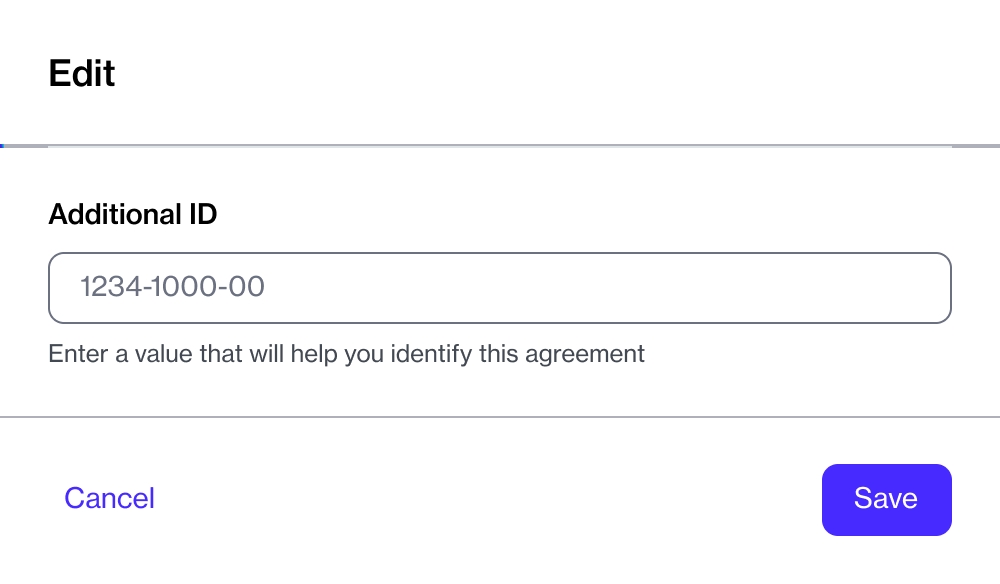1000x584 pixels.
Task: Click the empty right side of ID field
Action: [800, 288]
